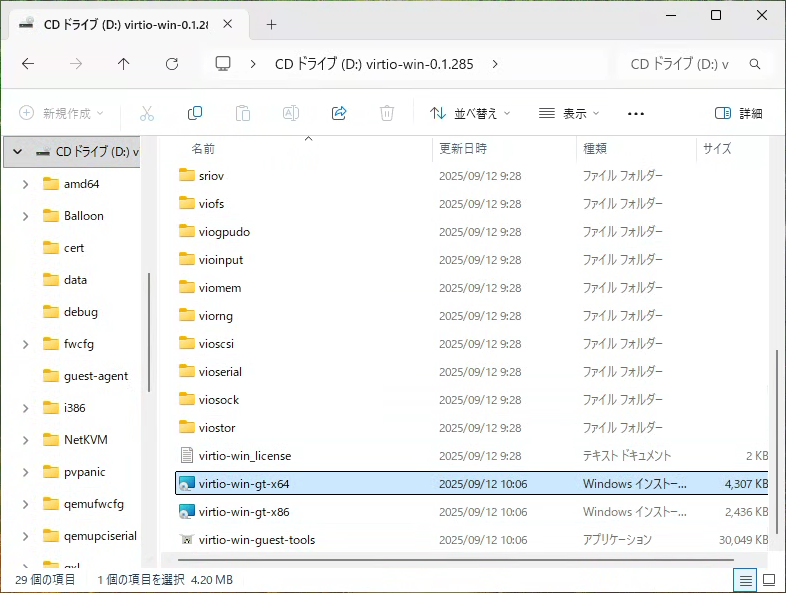Expand the pvpanic tree folder
The width and height of the screenshot is (786, 593).
(x=26, y=473)
